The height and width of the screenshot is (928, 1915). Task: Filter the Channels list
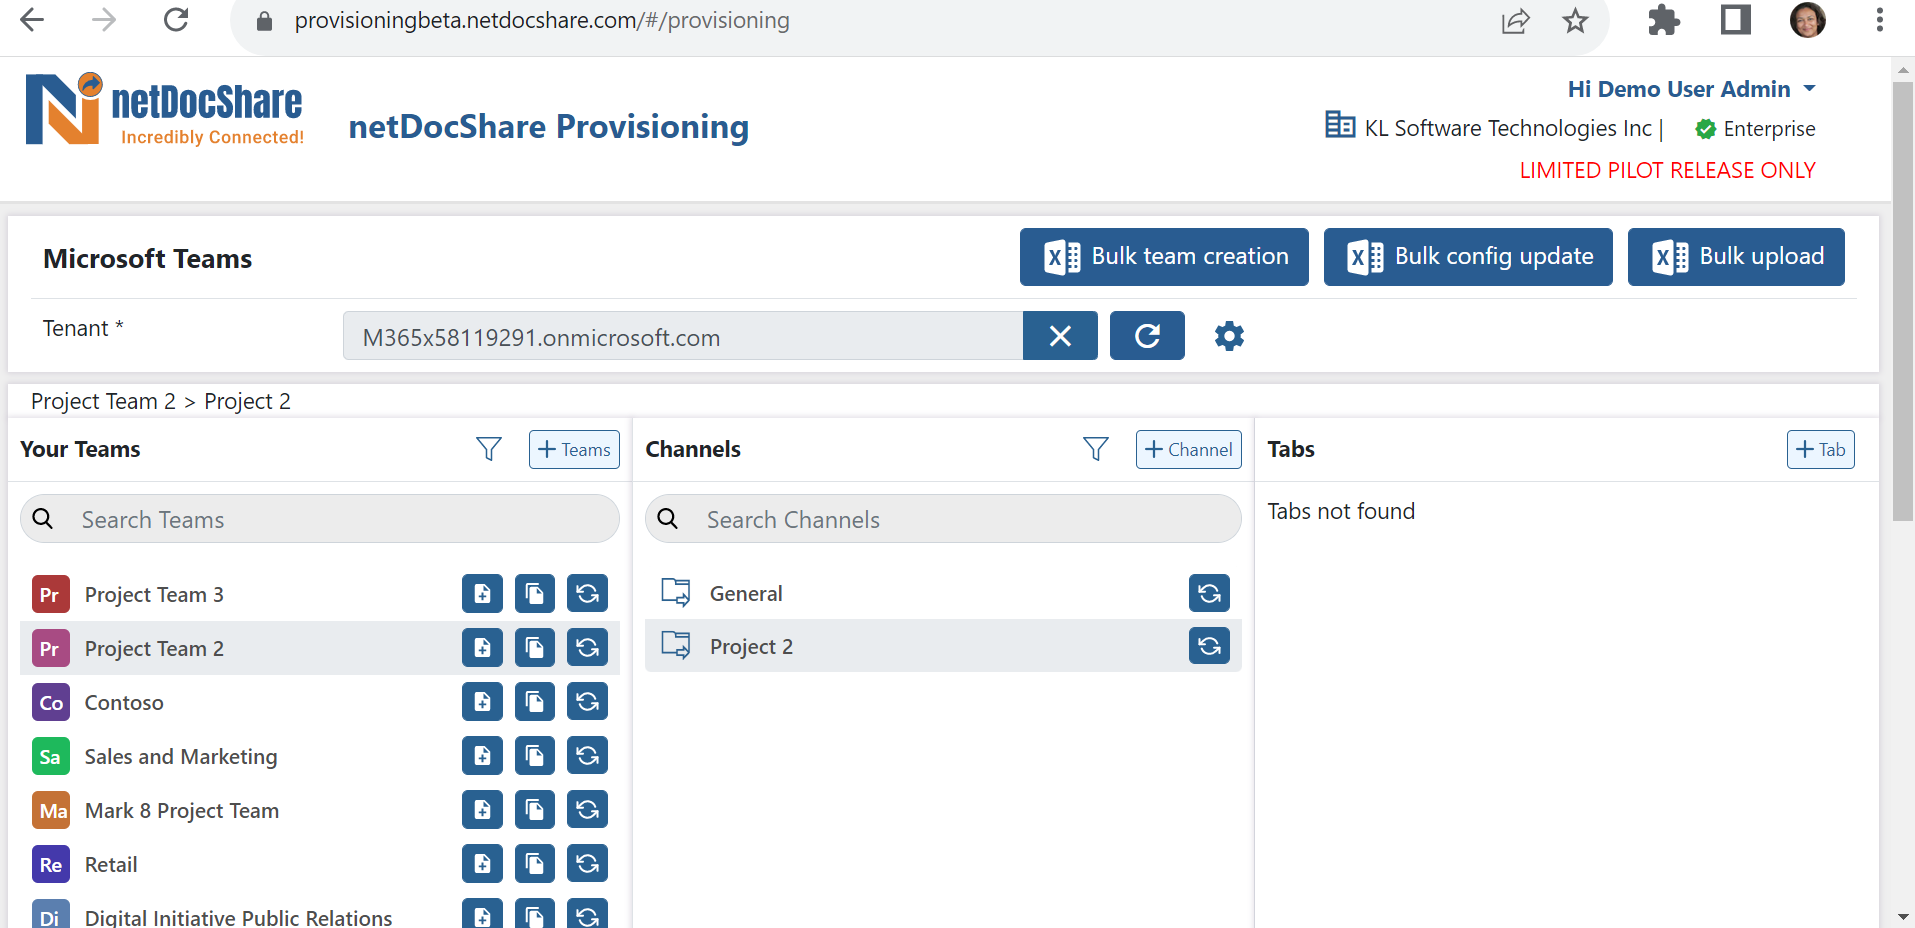coord(1096,449)
